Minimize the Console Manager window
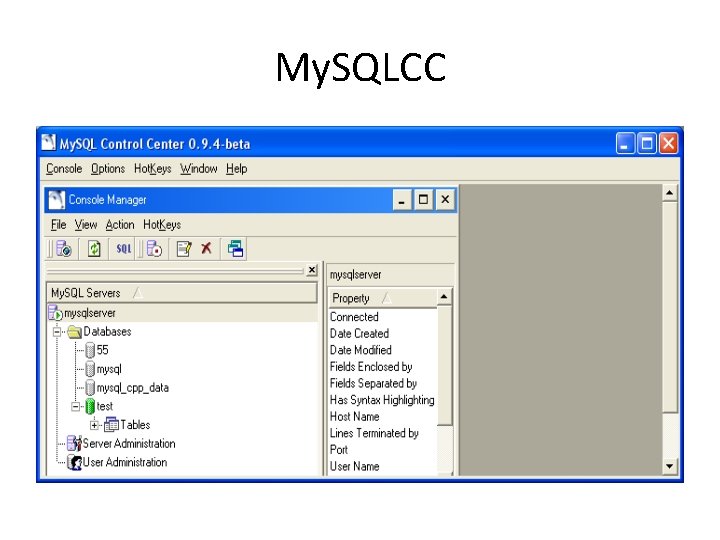Image resolution: width=720 pixels, height=540 pixels. point(402,200)
